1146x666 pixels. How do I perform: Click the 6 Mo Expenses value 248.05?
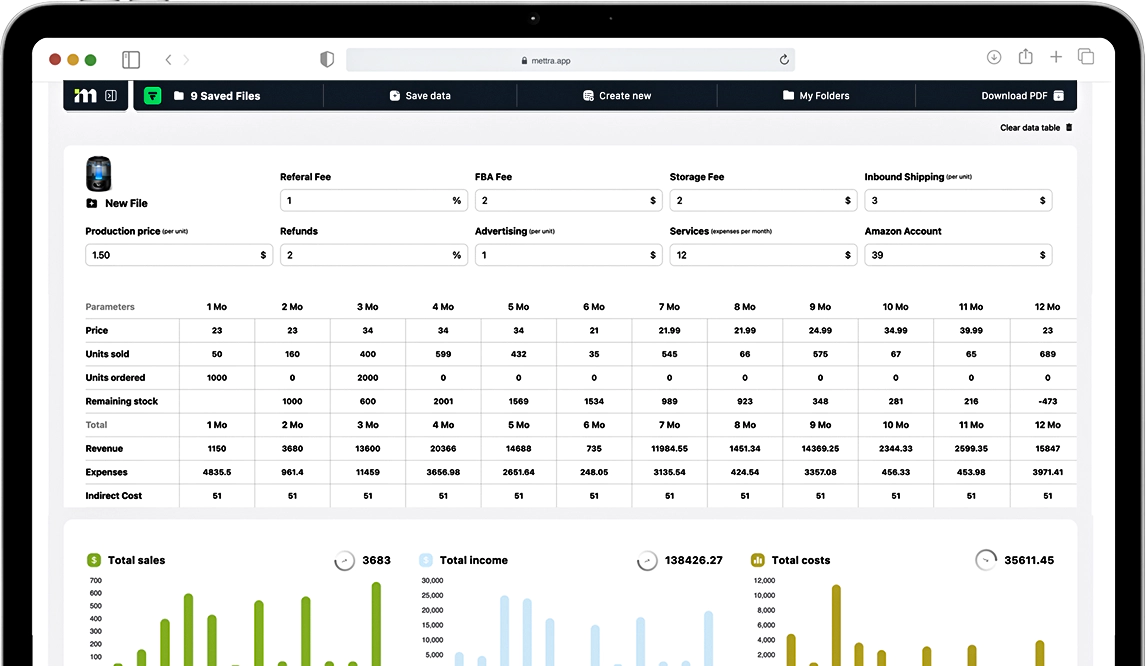point(594,472)
